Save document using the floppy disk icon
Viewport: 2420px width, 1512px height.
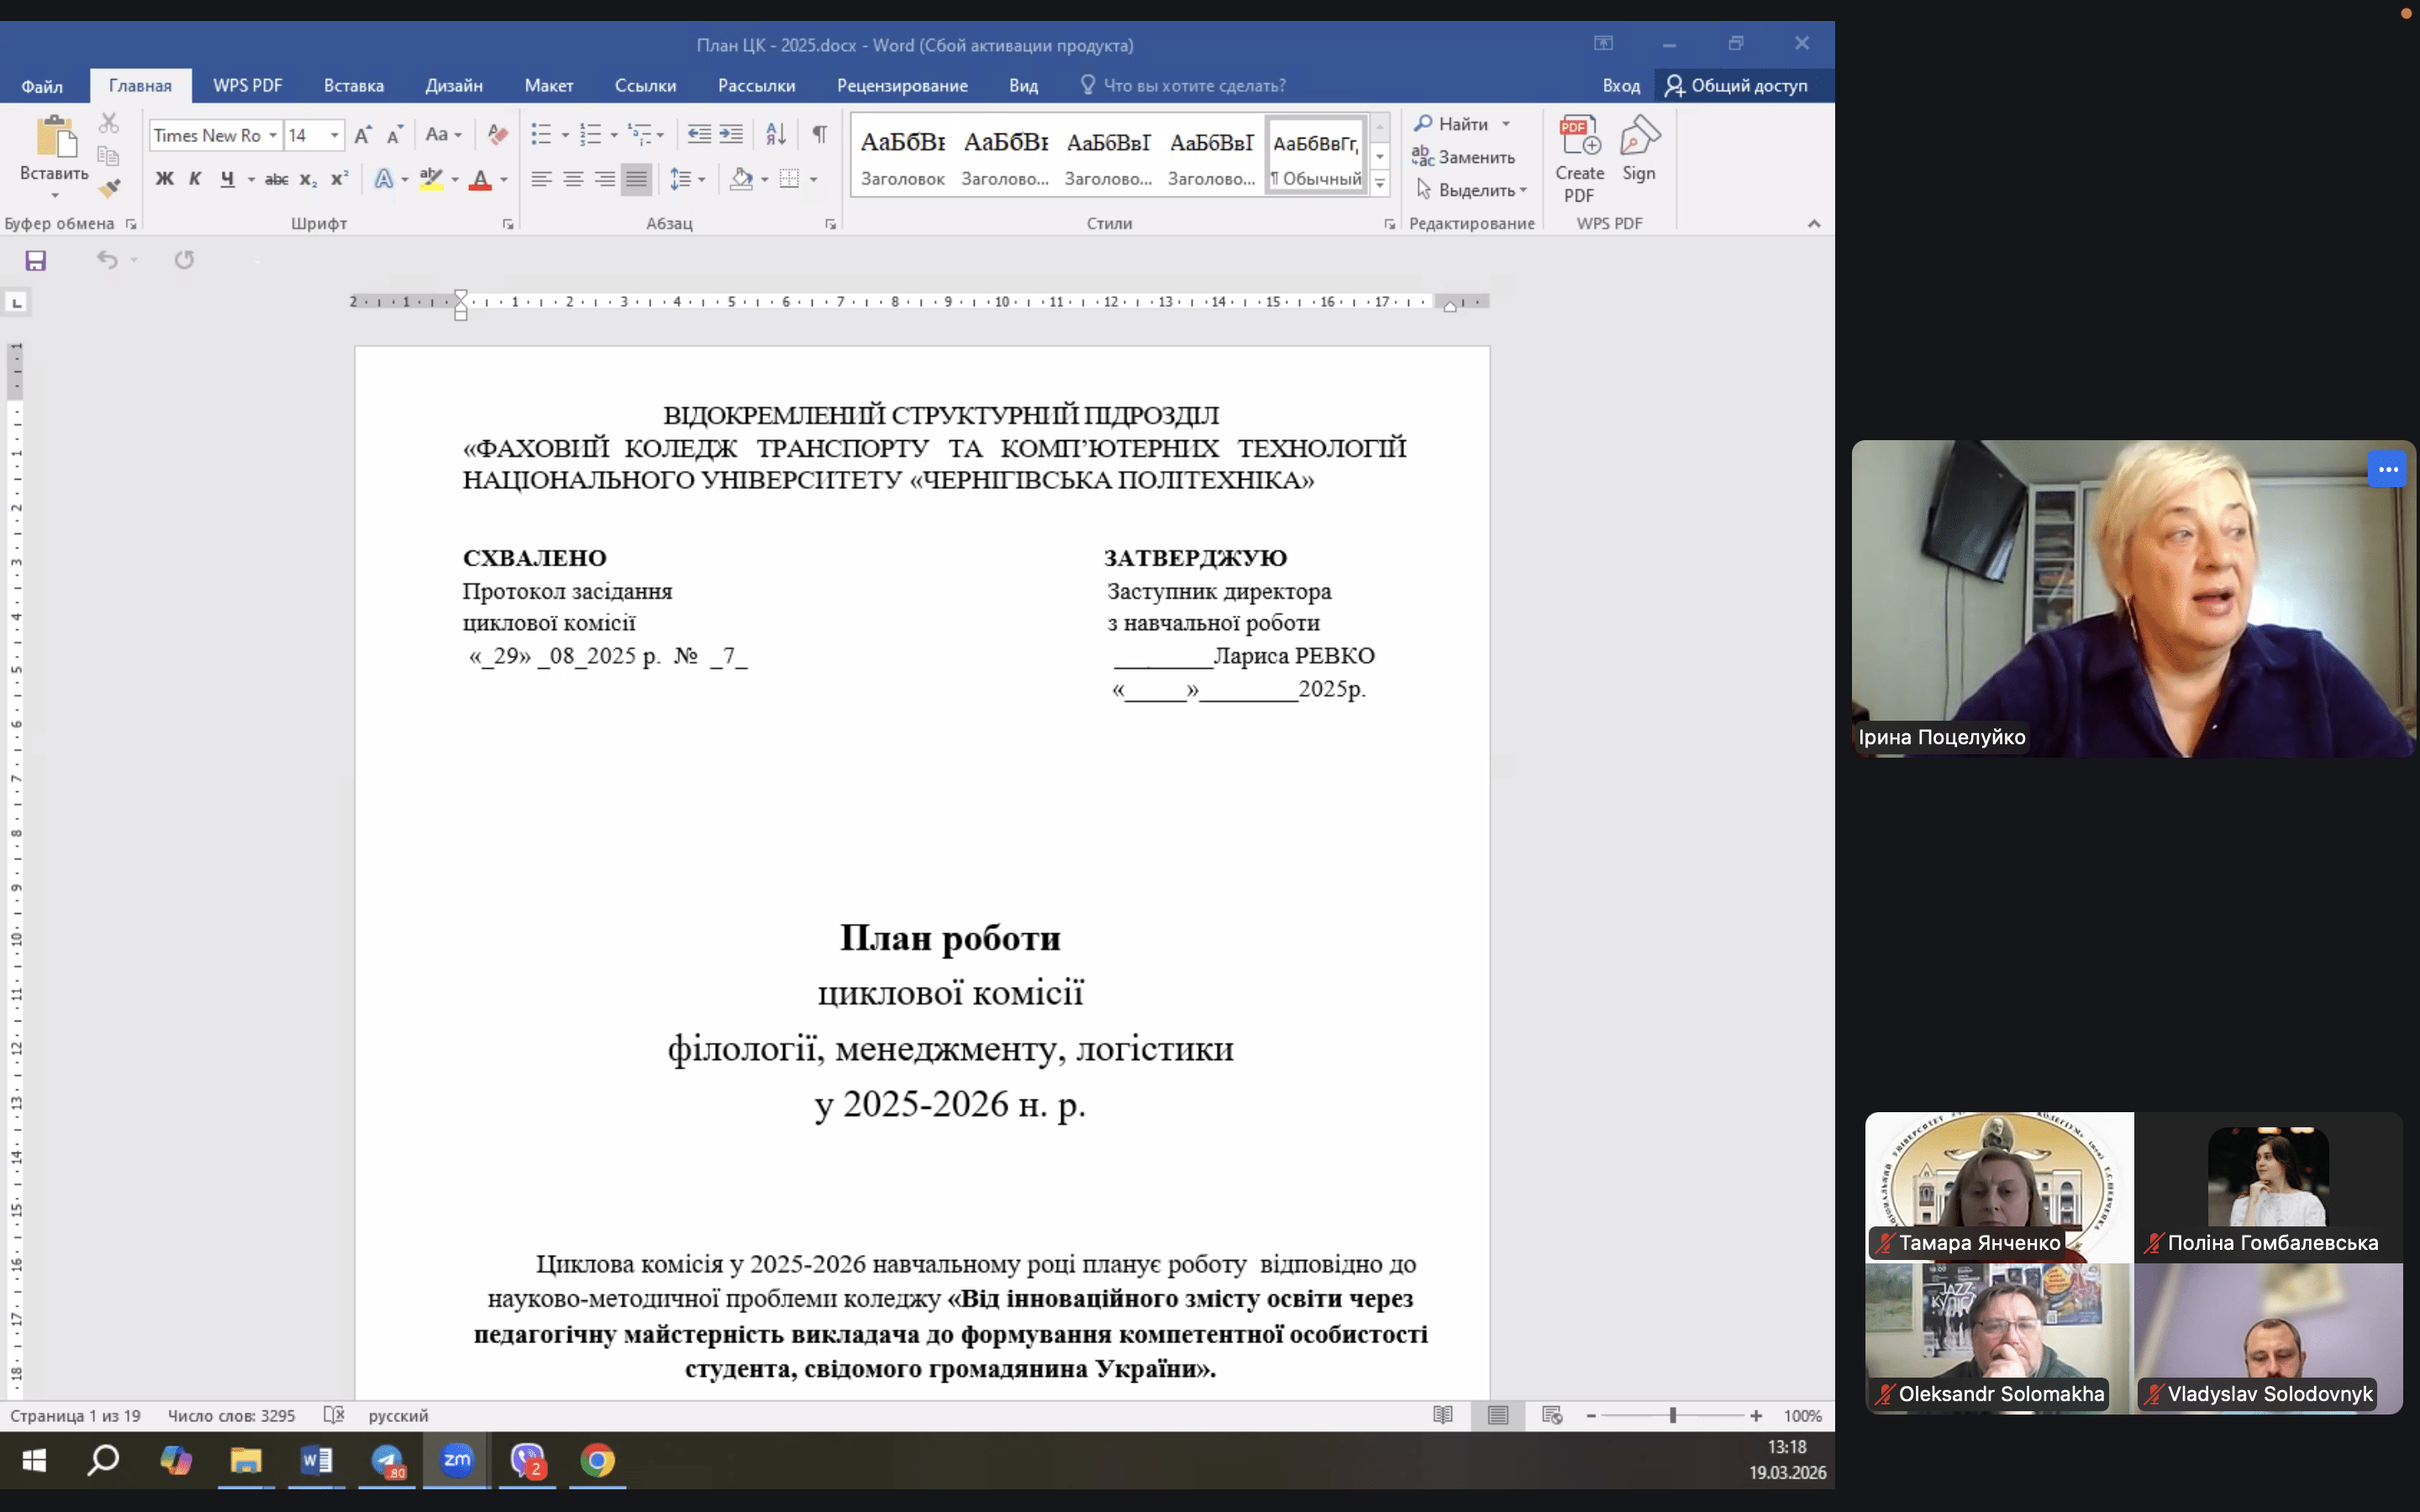coord(36,261)
